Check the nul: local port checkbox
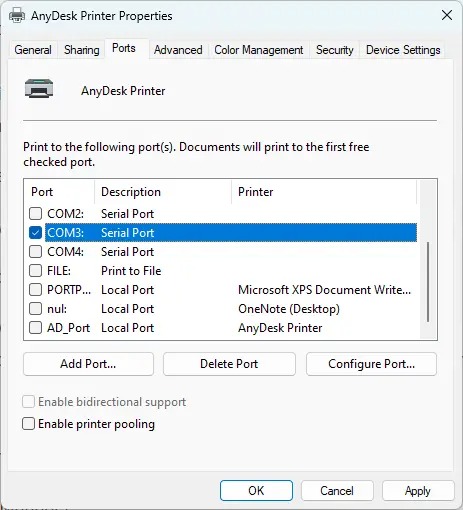This screenshot has height=510, width=463. (x=35, y=309)
